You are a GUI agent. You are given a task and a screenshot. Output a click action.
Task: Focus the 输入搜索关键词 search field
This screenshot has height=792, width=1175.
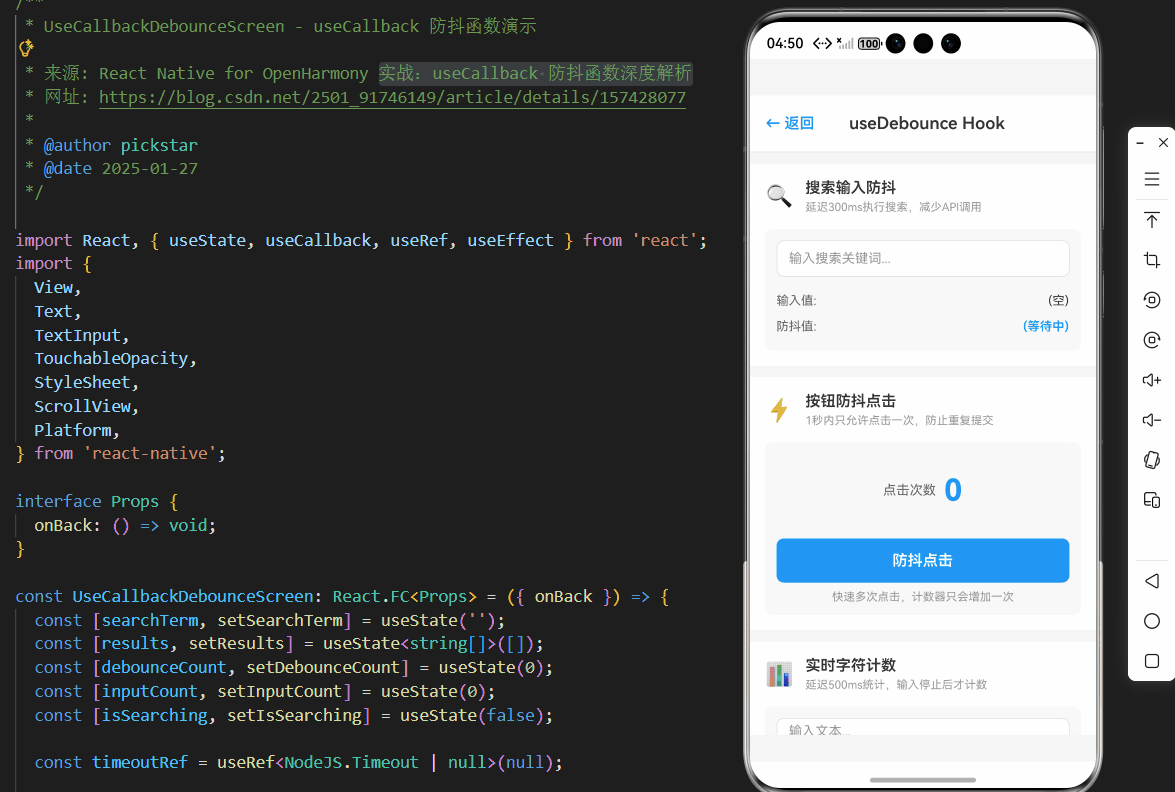[x=922, y=259]
